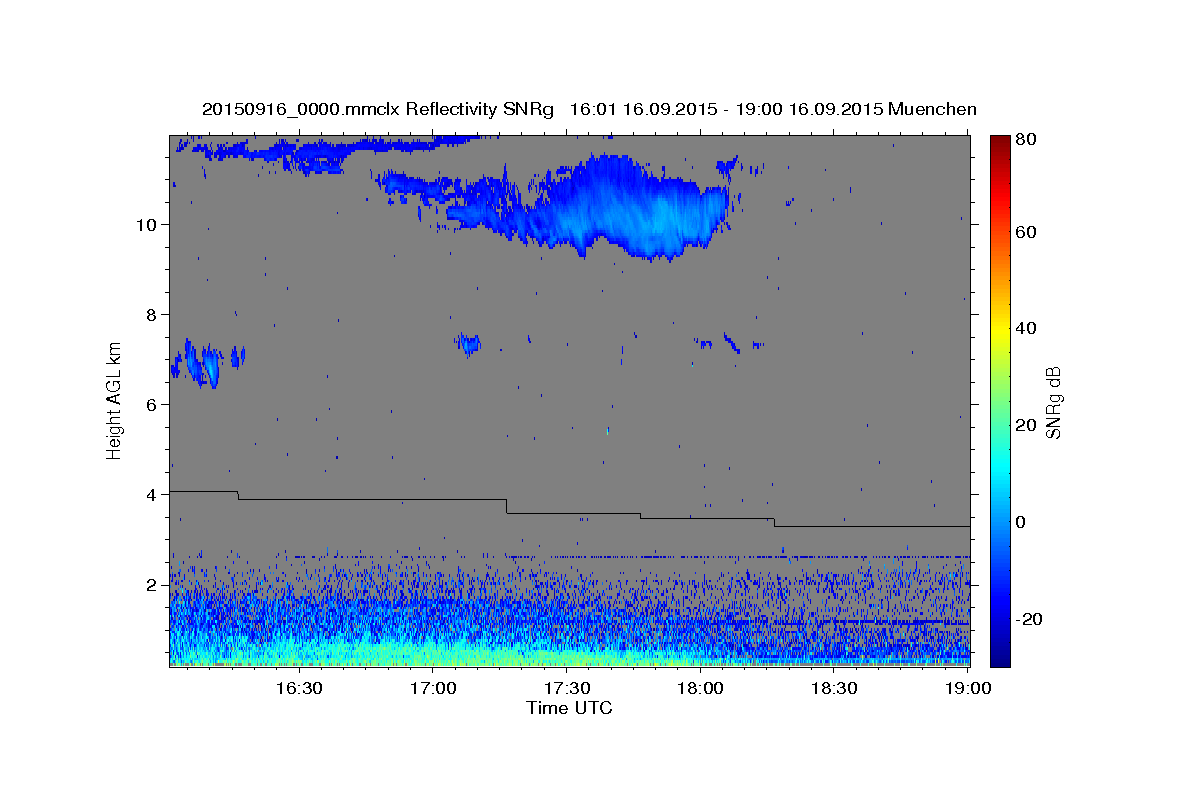
Task: Click the 'Height AGL km' axis label
Action: pos(115,399)
